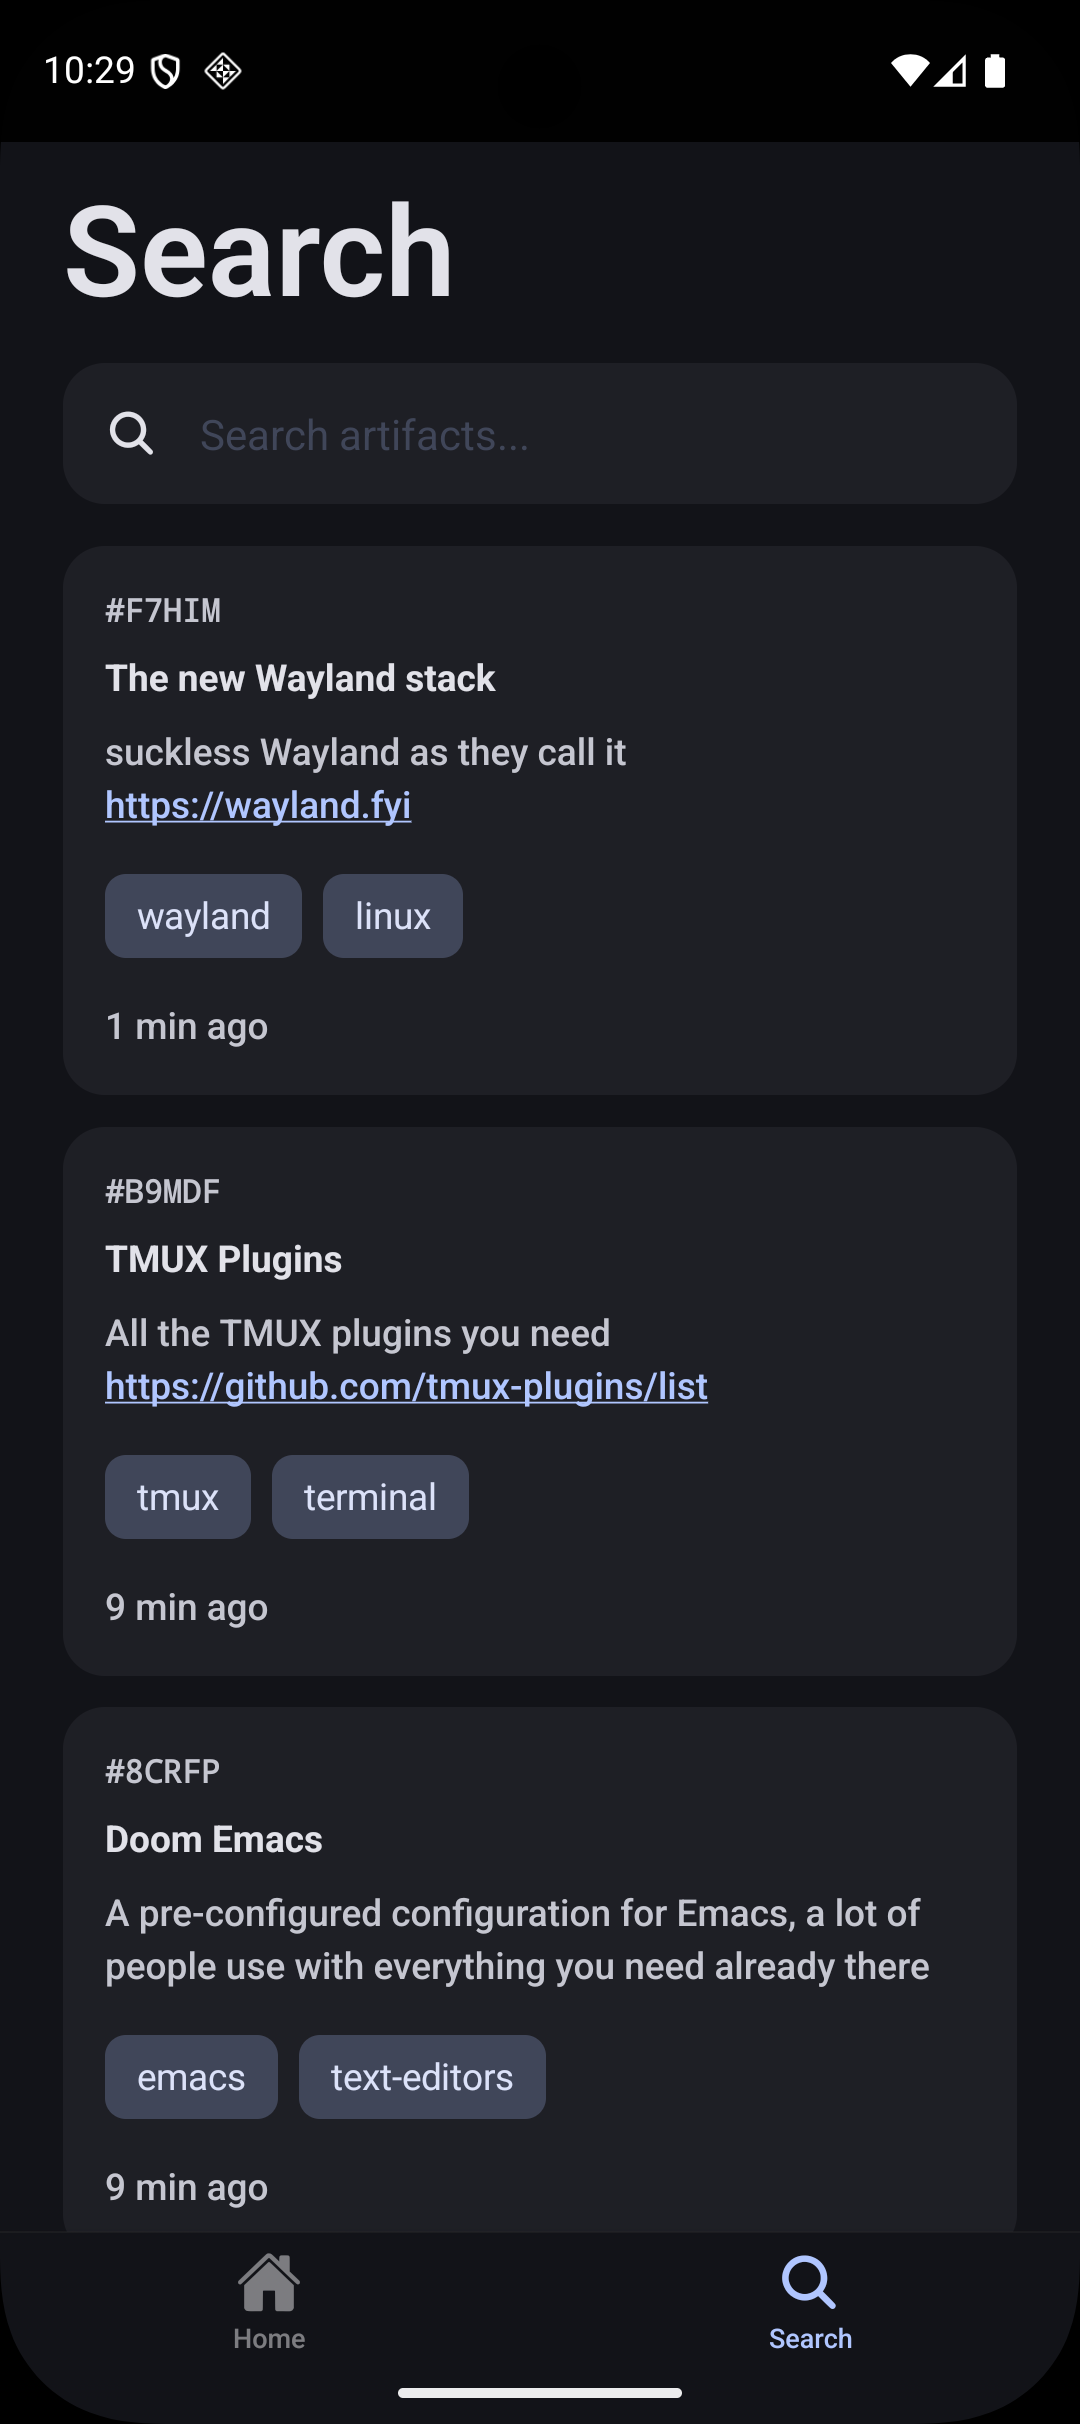Choose the tmux tag chip
1080x2424 pixels.
(x=178, y=1497)
